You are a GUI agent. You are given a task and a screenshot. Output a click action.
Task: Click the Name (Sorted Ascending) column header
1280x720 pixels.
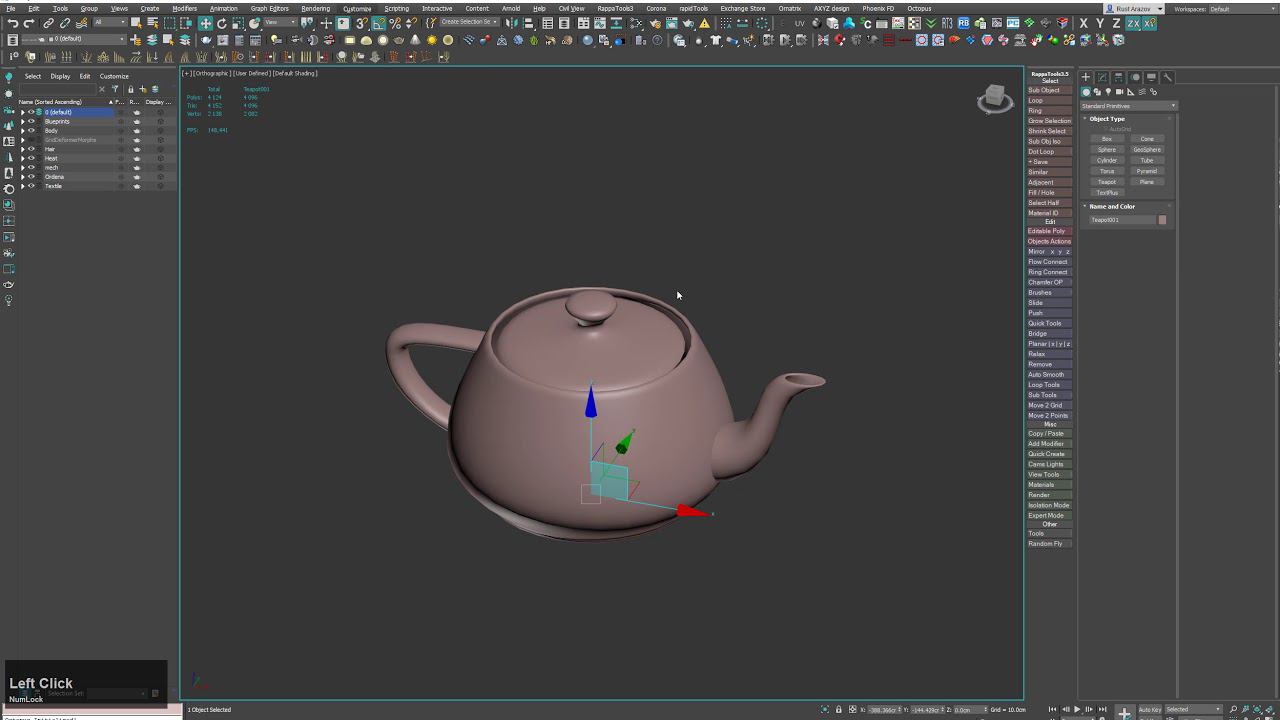coord(64,102)
